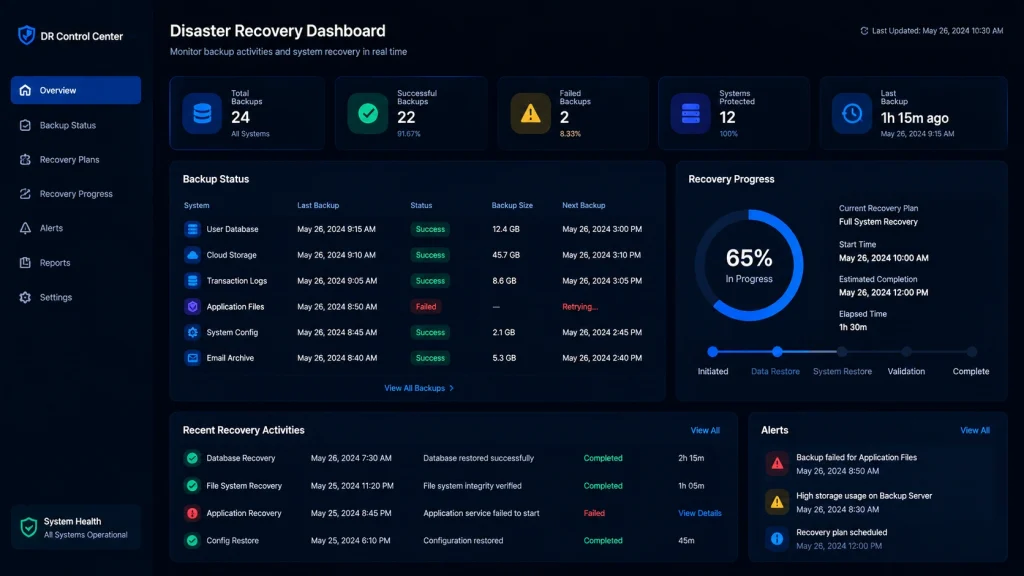Click the High storage usage alert text
The width and height of the screenshot is (1024, 576).
[x=864, y=496]
